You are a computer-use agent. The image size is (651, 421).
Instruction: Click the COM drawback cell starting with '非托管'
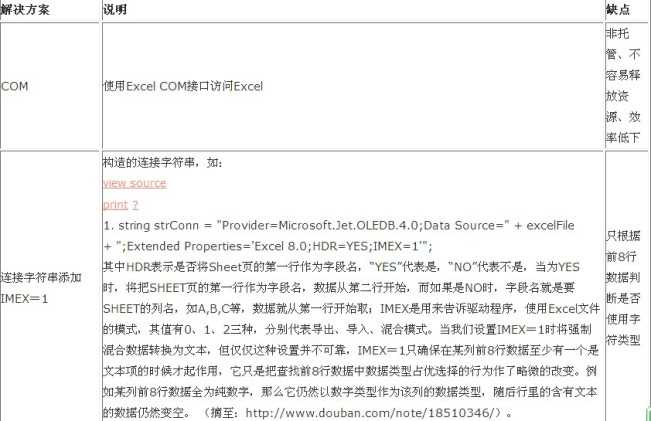pyautogui.click(x=623, y=85)
